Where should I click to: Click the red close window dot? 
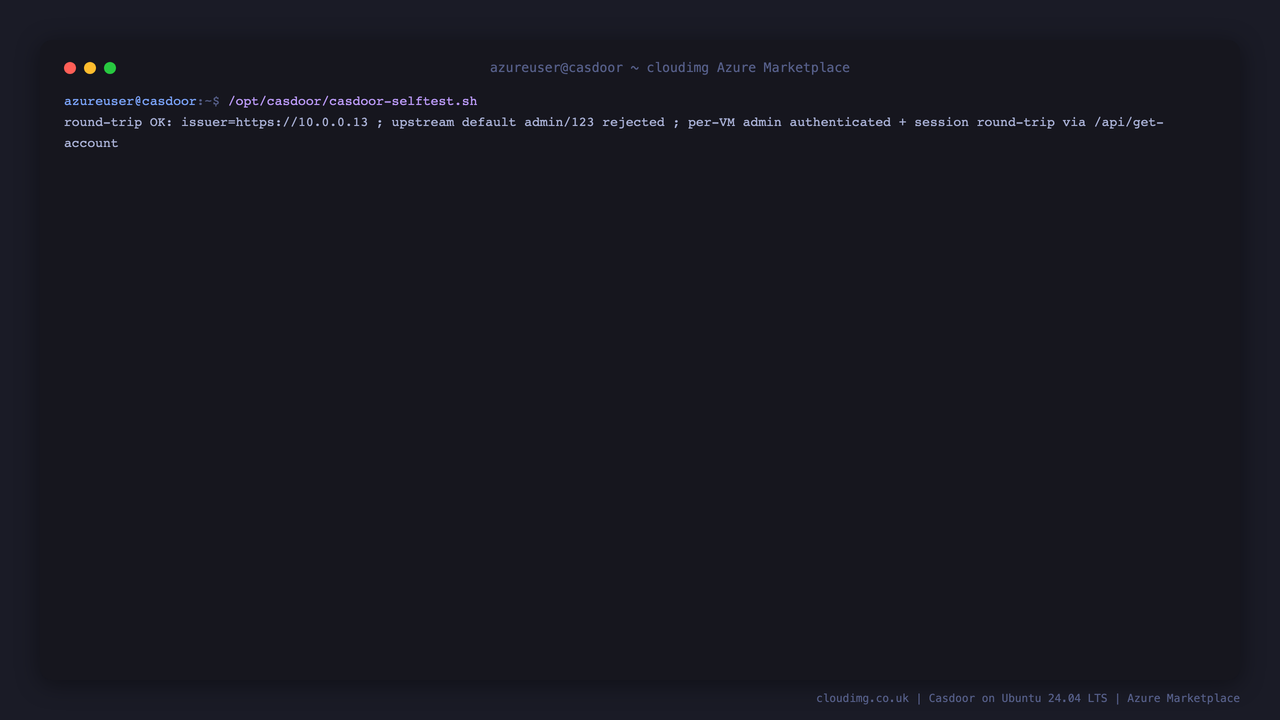point(70,68)
